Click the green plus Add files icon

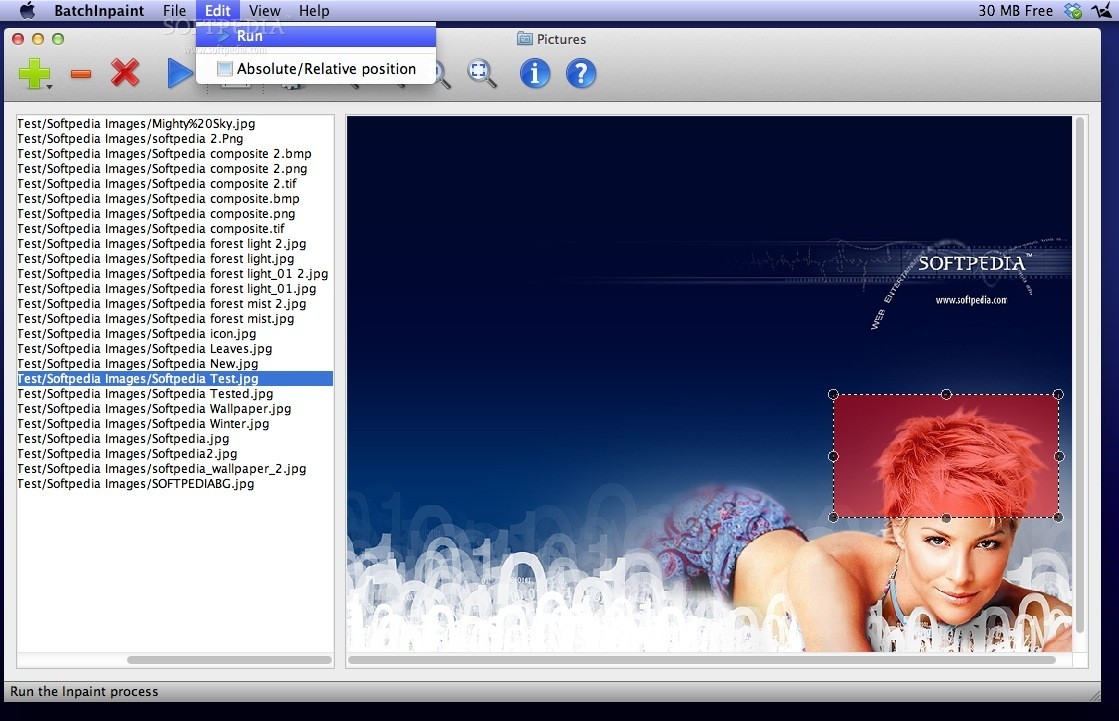pyautogui.click(x=34, y=74)
